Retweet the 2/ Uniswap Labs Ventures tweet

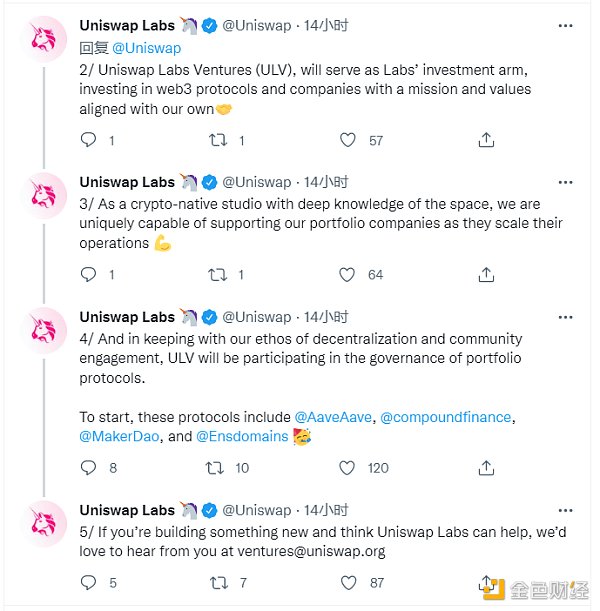[x=215, y=140]
